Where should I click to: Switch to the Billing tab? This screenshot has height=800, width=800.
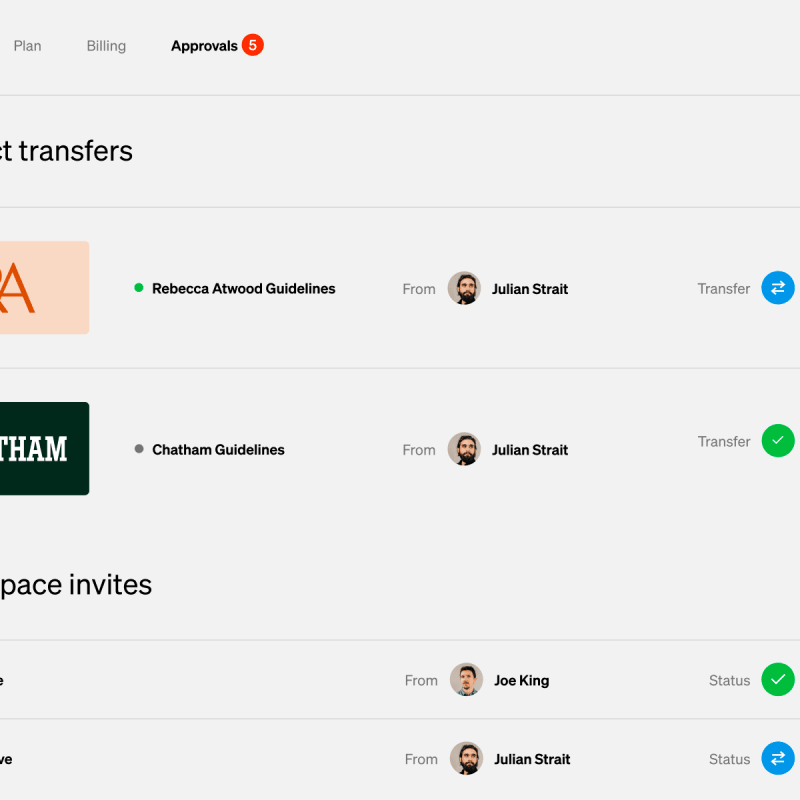tap(106, 46)
